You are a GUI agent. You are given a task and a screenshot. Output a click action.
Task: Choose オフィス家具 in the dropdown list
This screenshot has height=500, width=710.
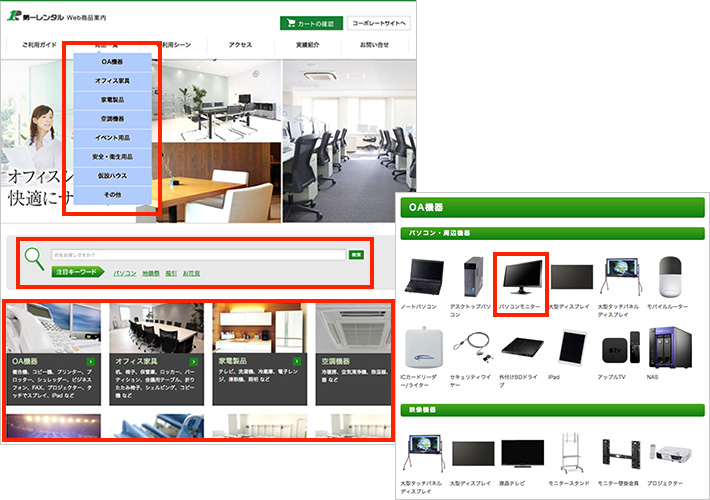click(x=113, y=81)
